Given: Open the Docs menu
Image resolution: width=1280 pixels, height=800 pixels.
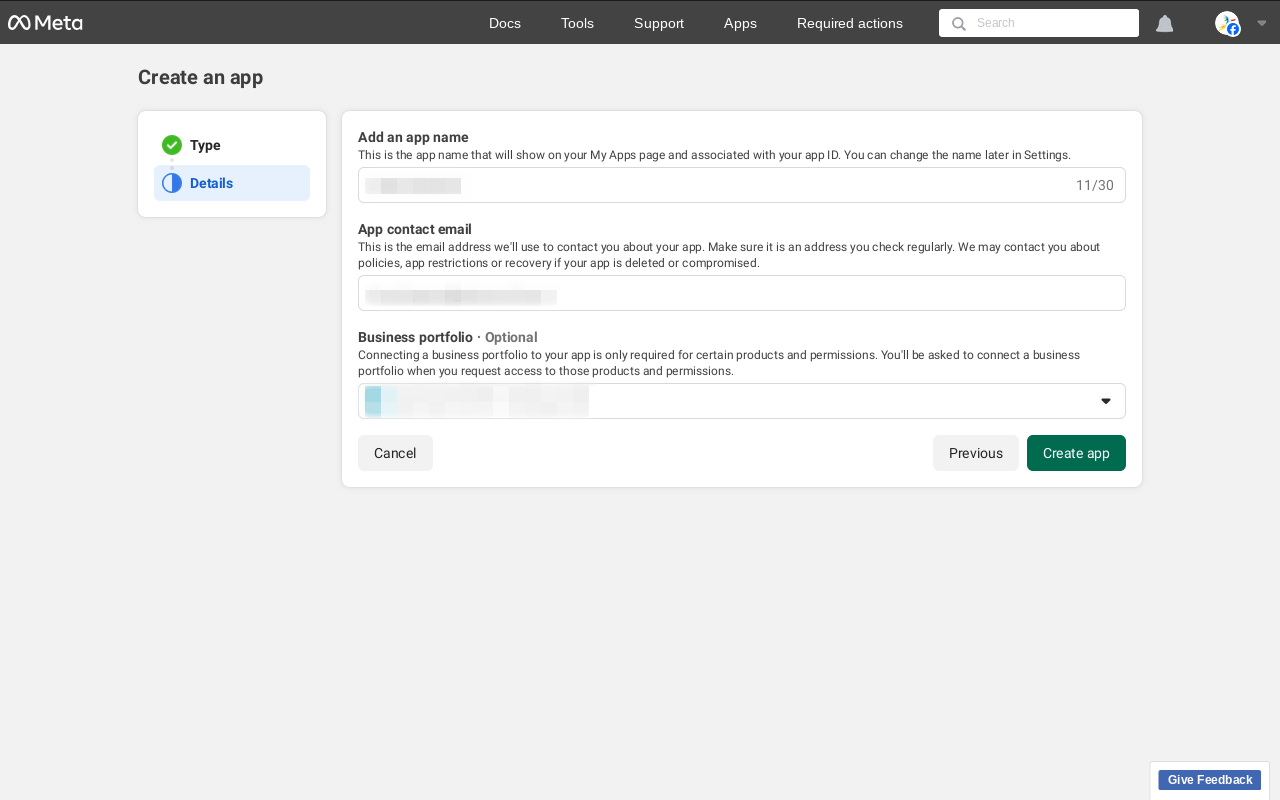Looking at the screenshot, I should [x=505, y=23].
